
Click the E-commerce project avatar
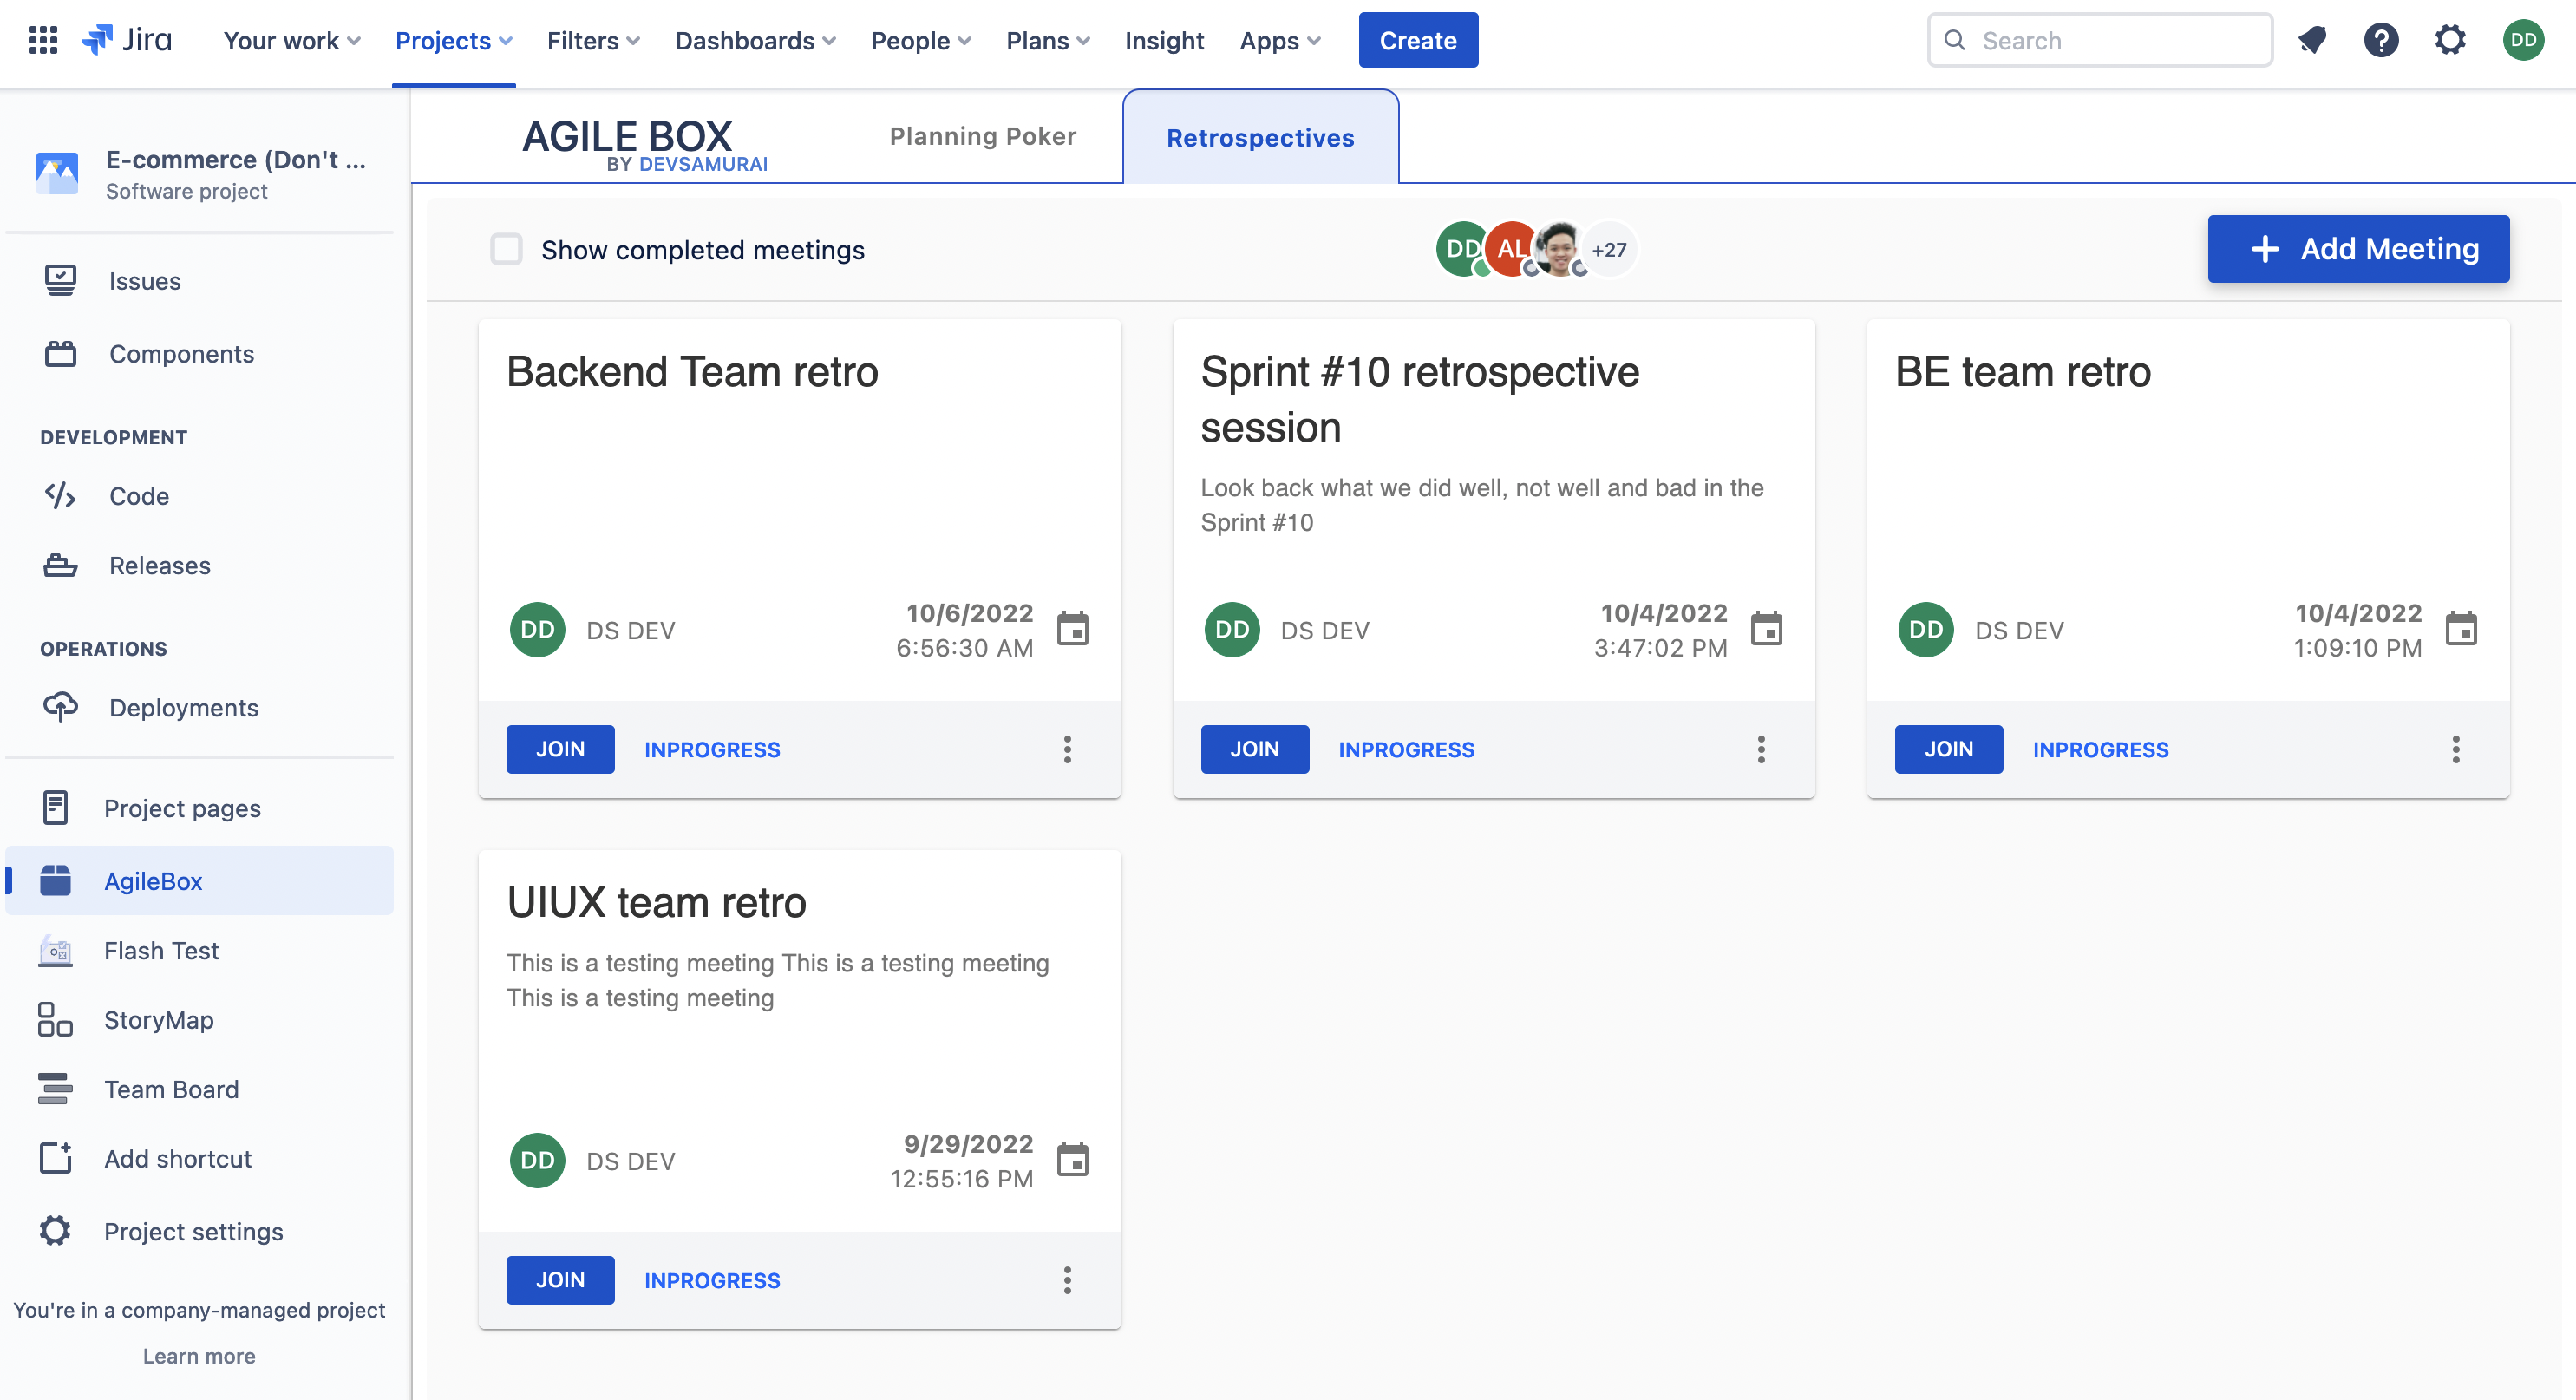[x=57, y=173]
